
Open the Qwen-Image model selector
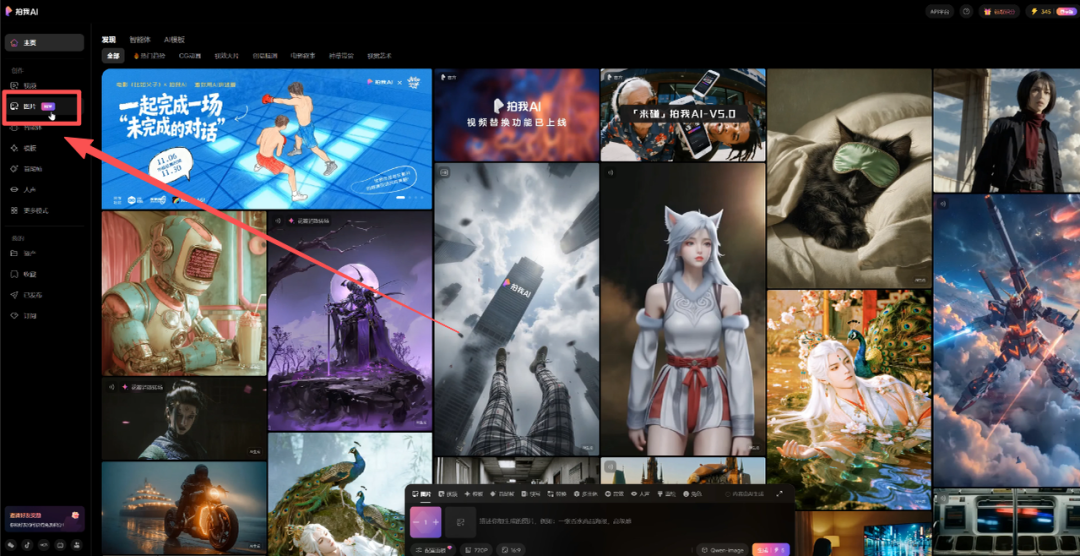pyautogui.click(x=722, y=549)
